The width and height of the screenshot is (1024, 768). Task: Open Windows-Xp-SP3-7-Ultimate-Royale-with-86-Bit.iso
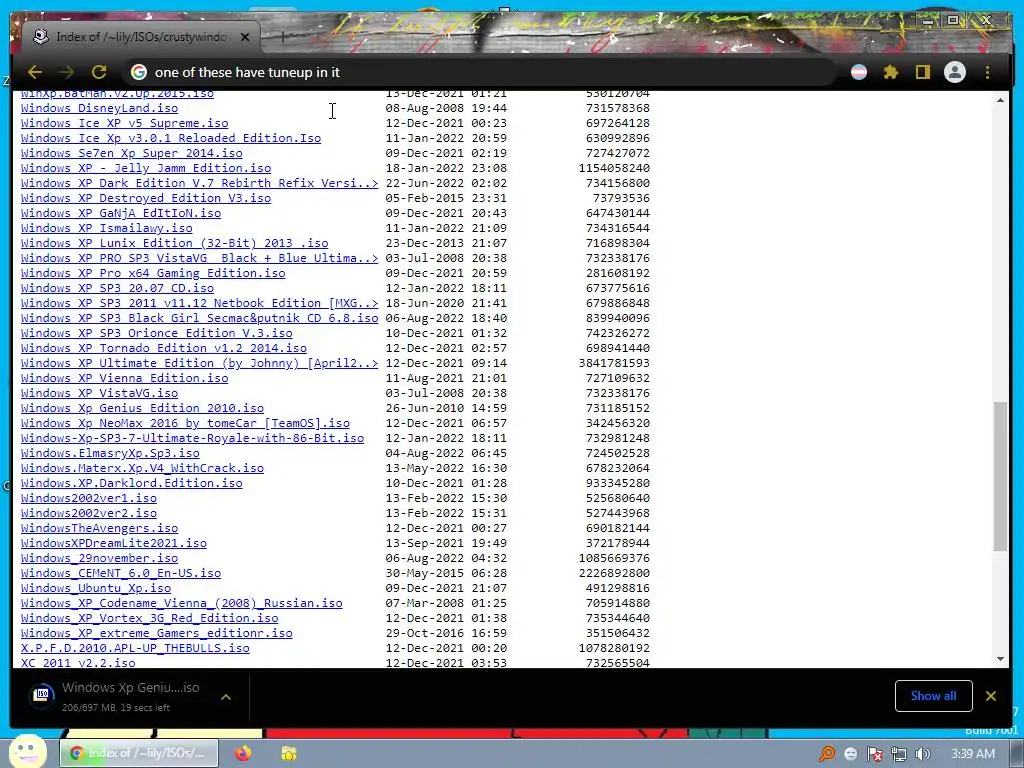tap(192, 439)
